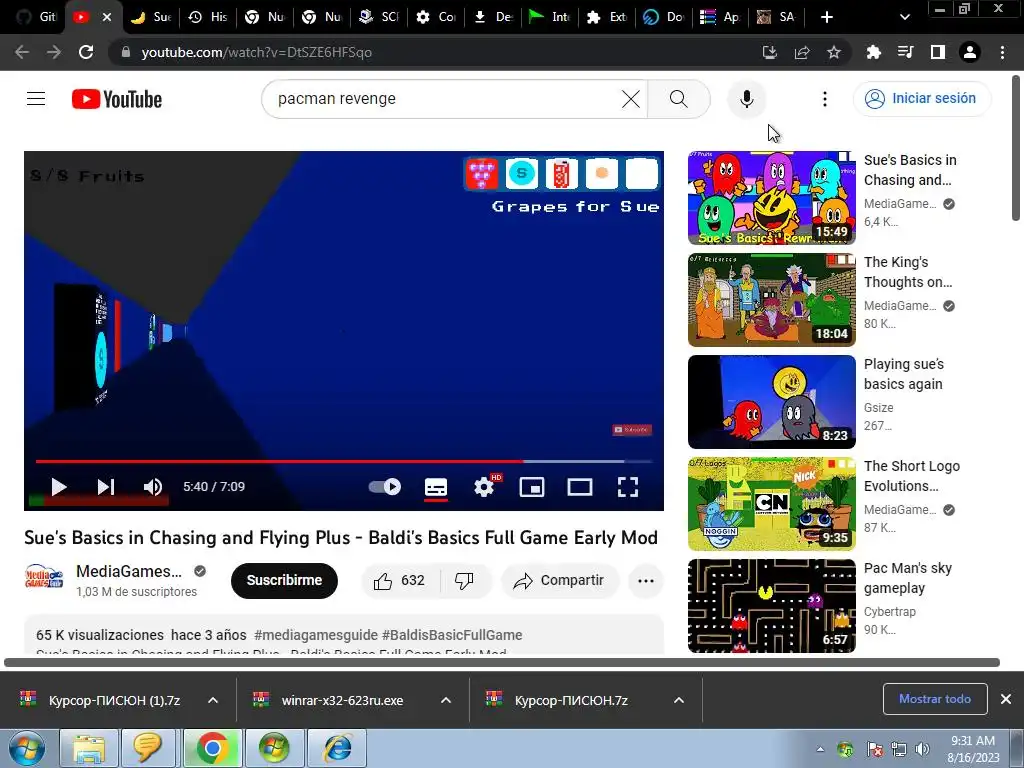
Task: Expand options for Курсор-ПИСЮН.7z download
Action: pos(679,700)
